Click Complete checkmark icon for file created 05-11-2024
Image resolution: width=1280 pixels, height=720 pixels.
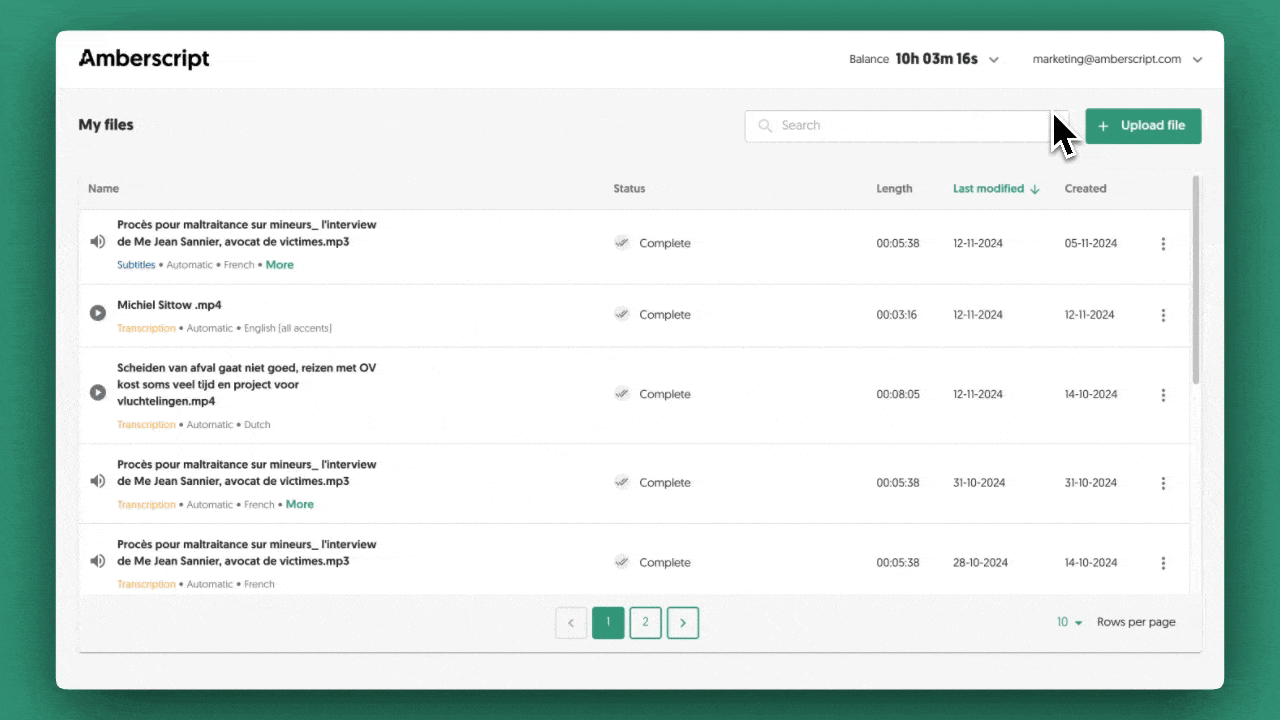[x=622, y=243]
